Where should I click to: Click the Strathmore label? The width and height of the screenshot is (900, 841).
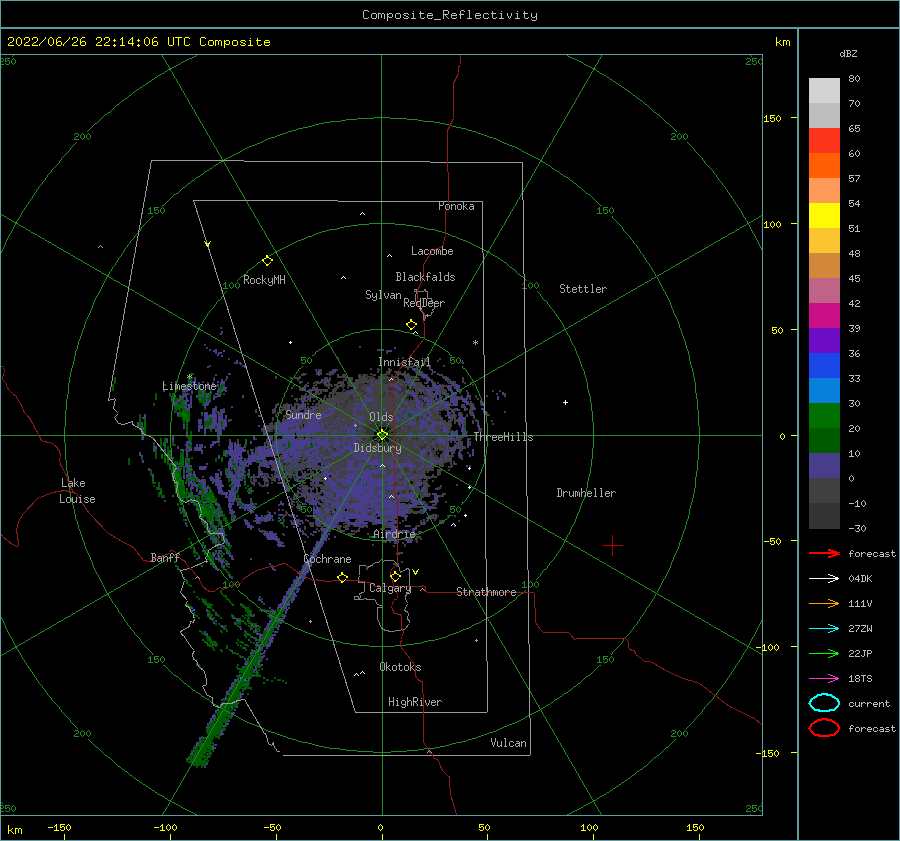tap(486, 592)
